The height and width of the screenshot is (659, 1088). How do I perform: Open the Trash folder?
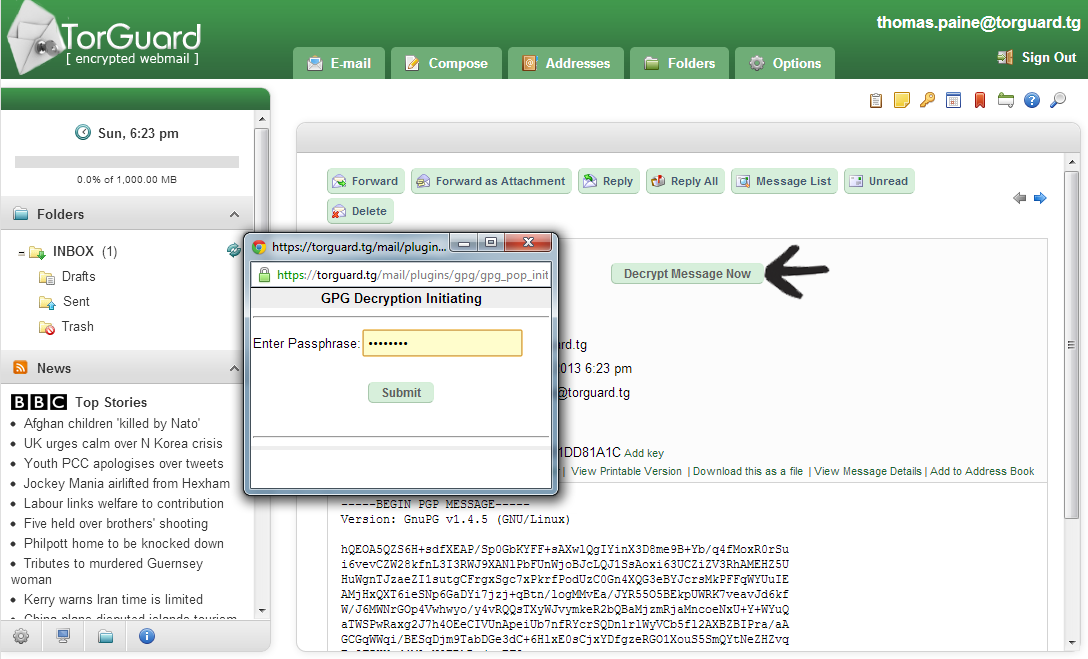(x=78, y=326)
